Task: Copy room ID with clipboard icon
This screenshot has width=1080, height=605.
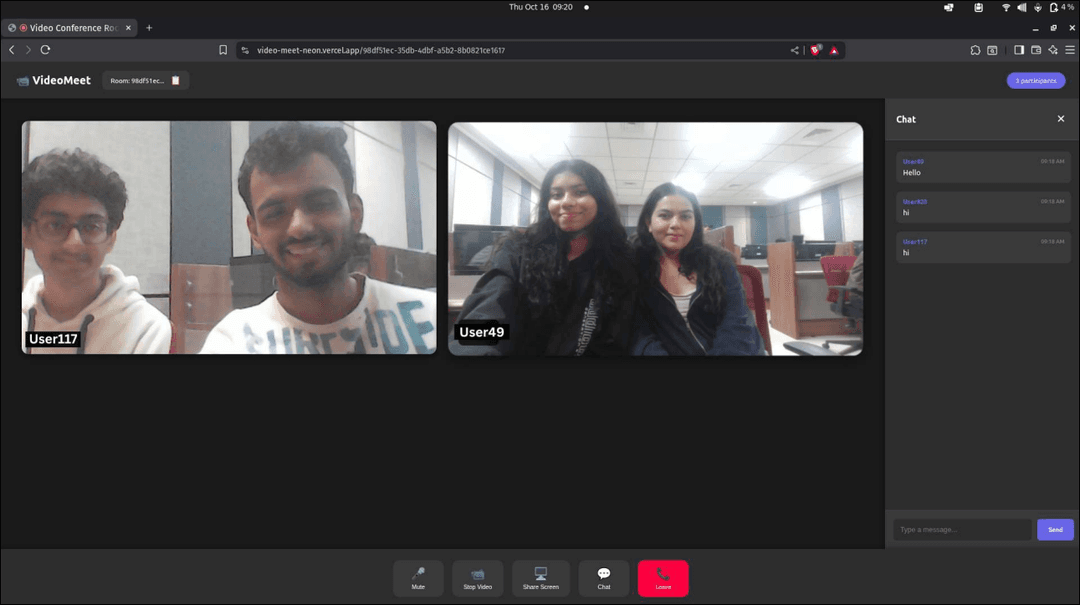Action: pos(176,80)
